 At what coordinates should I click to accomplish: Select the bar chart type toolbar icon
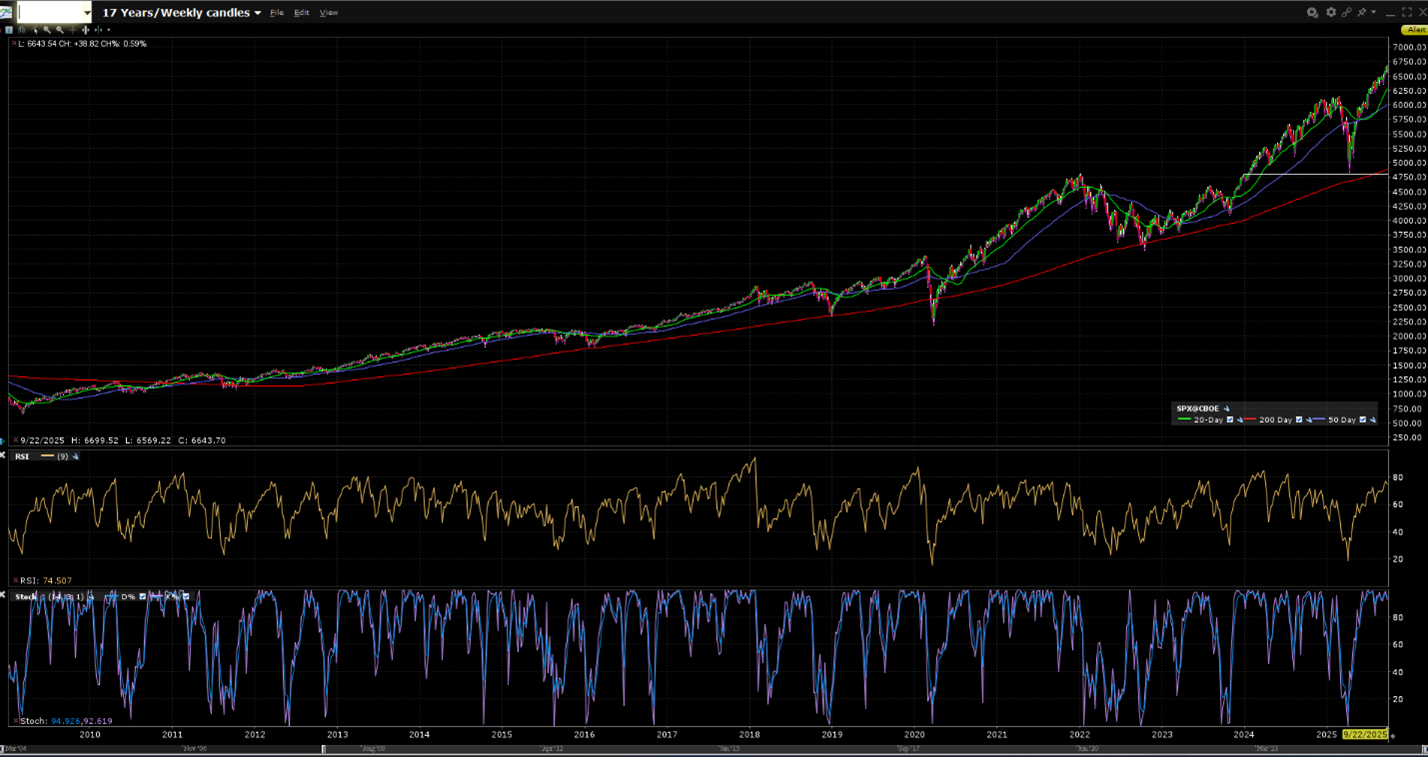tap(22, 30)
